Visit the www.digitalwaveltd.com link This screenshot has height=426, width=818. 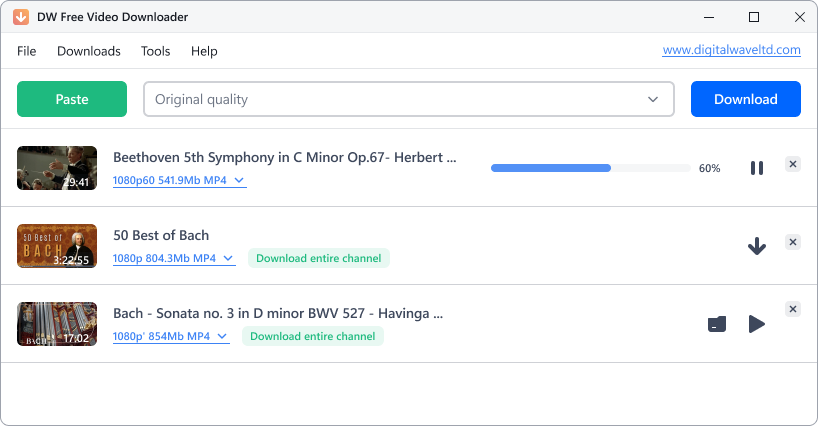(x=732, y=50)
